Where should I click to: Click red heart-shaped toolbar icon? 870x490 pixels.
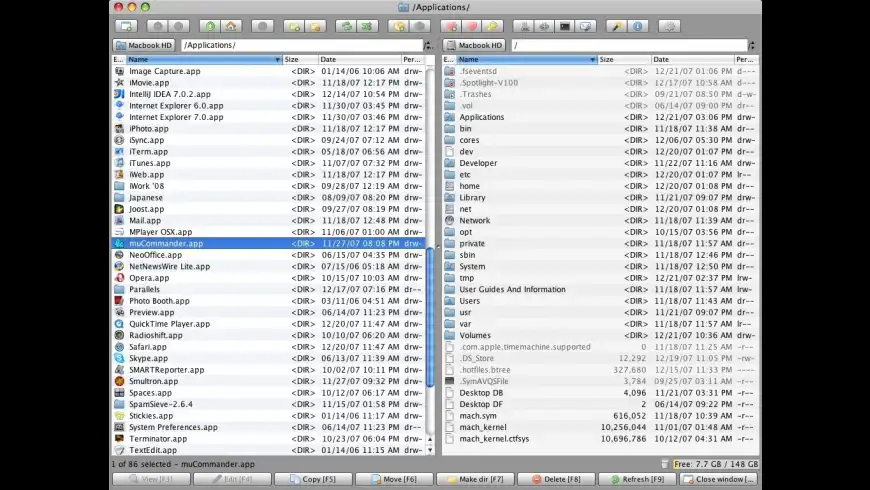point(472,26)
